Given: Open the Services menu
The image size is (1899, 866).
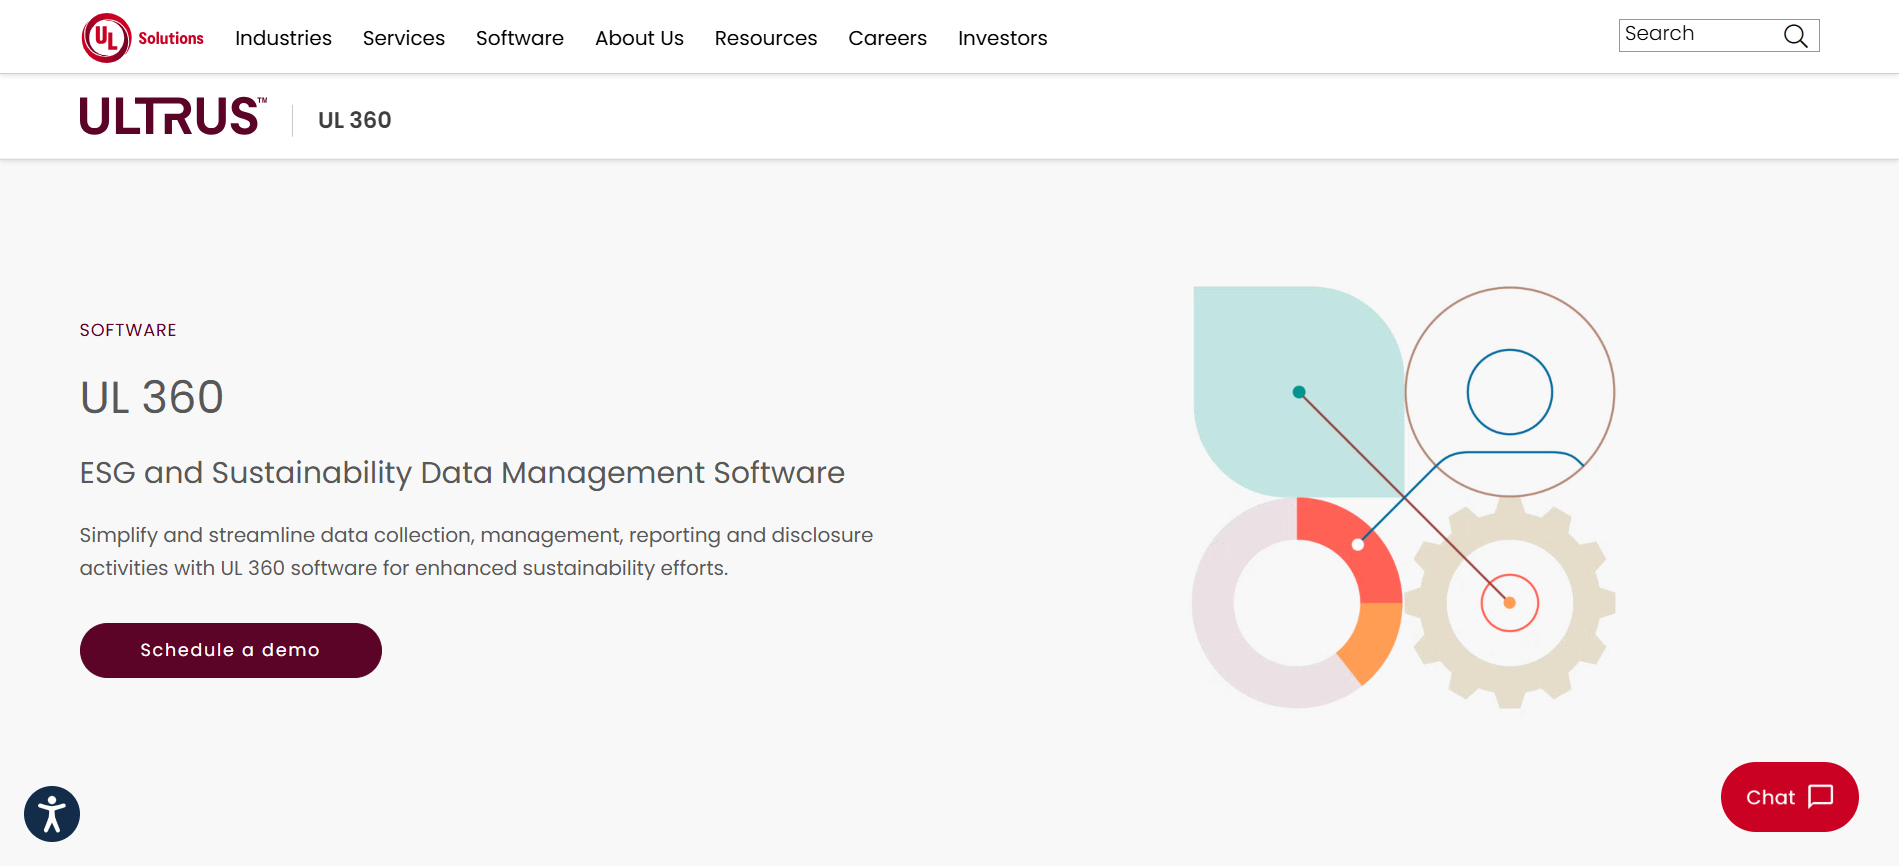Looking at the screenshot, I should pyautogui.click(x=404, y=38).
